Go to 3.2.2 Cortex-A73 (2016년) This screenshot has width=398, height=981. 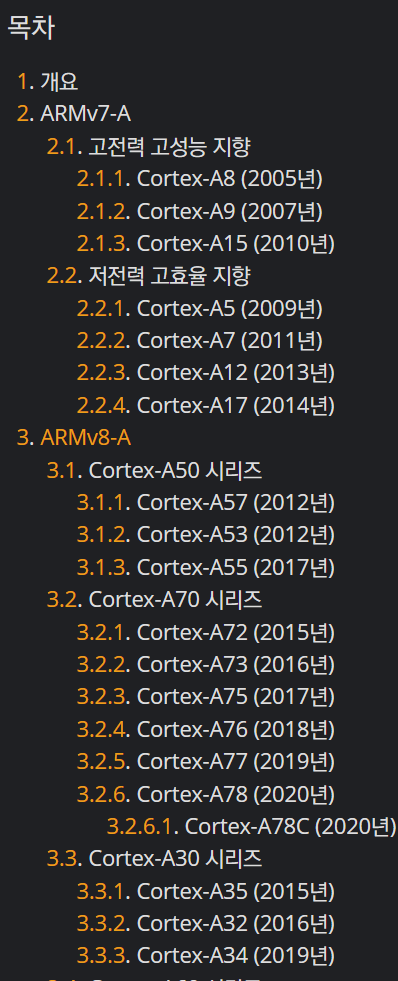click(206, 665)
